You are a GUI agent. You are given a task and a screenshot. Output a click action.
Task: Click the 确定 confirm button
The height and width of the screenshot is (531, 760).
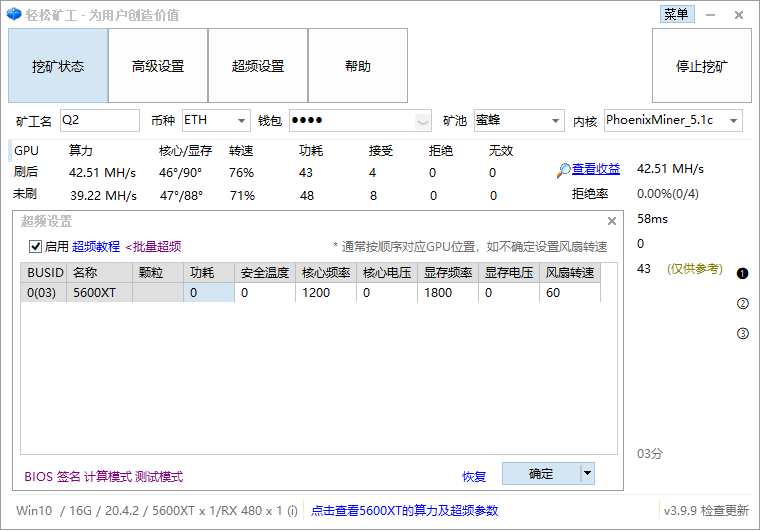(541, 474)
